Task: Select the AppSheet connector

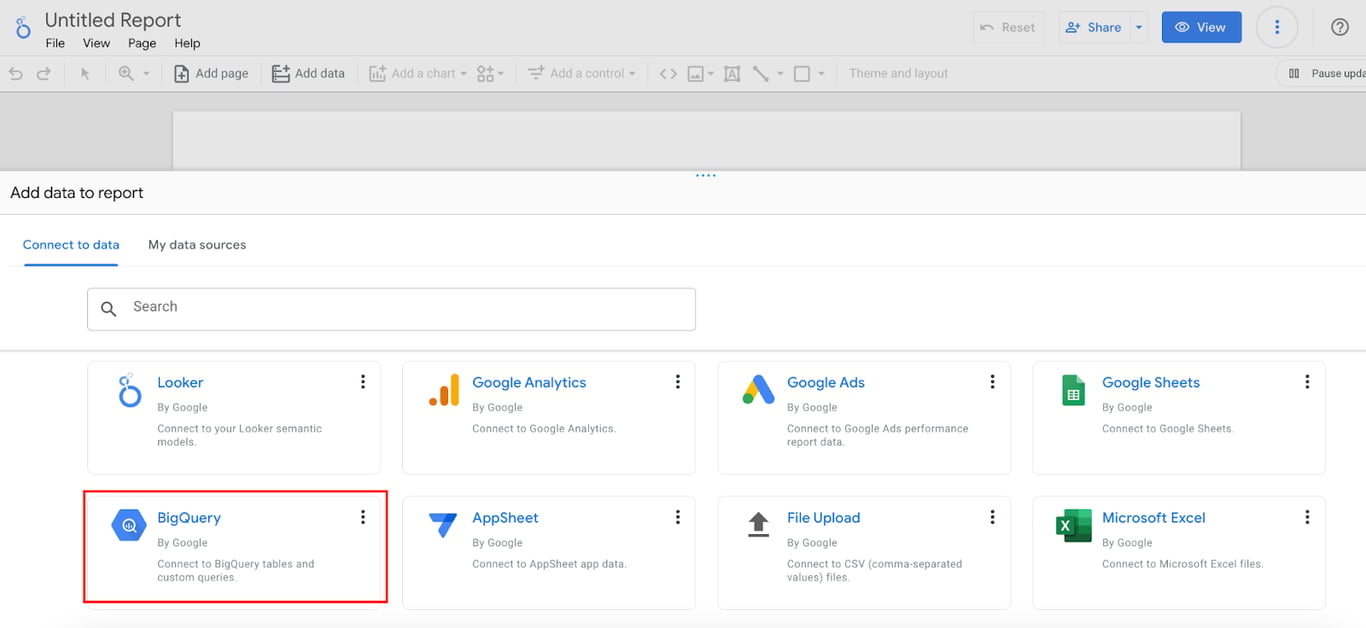Action: pos(549,552)
